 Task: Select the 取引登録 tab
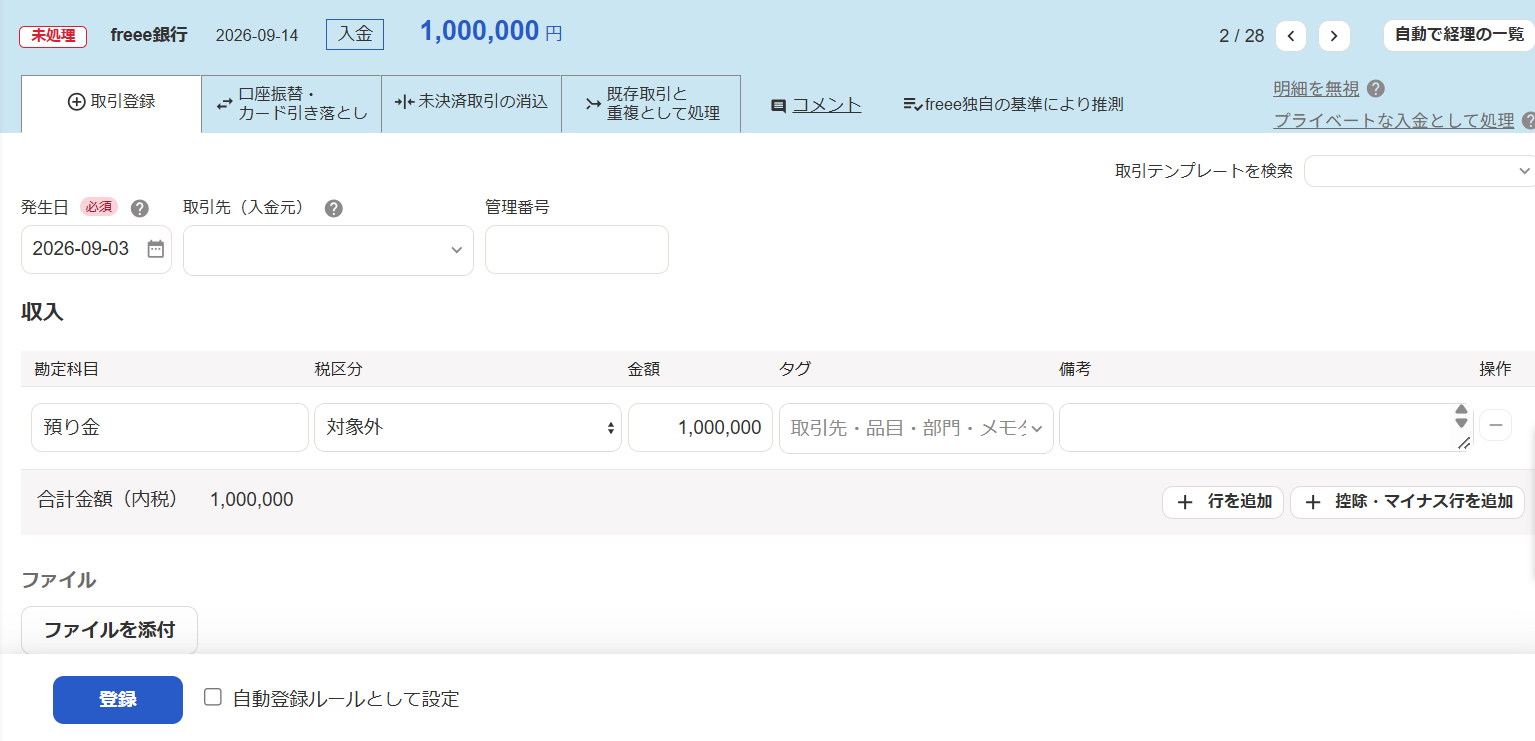pyautogui.click(x=111, y=103)
